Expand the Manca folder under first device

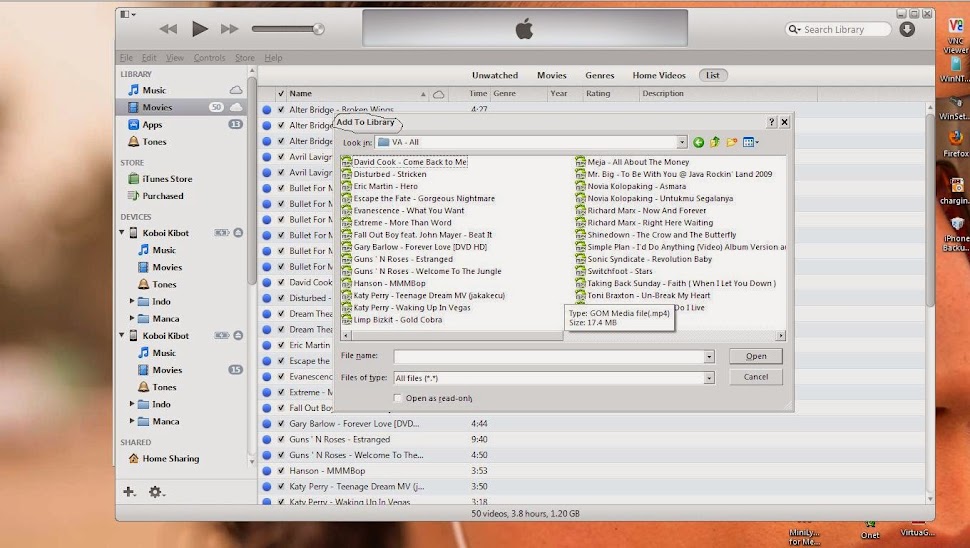tap(131, 318)
